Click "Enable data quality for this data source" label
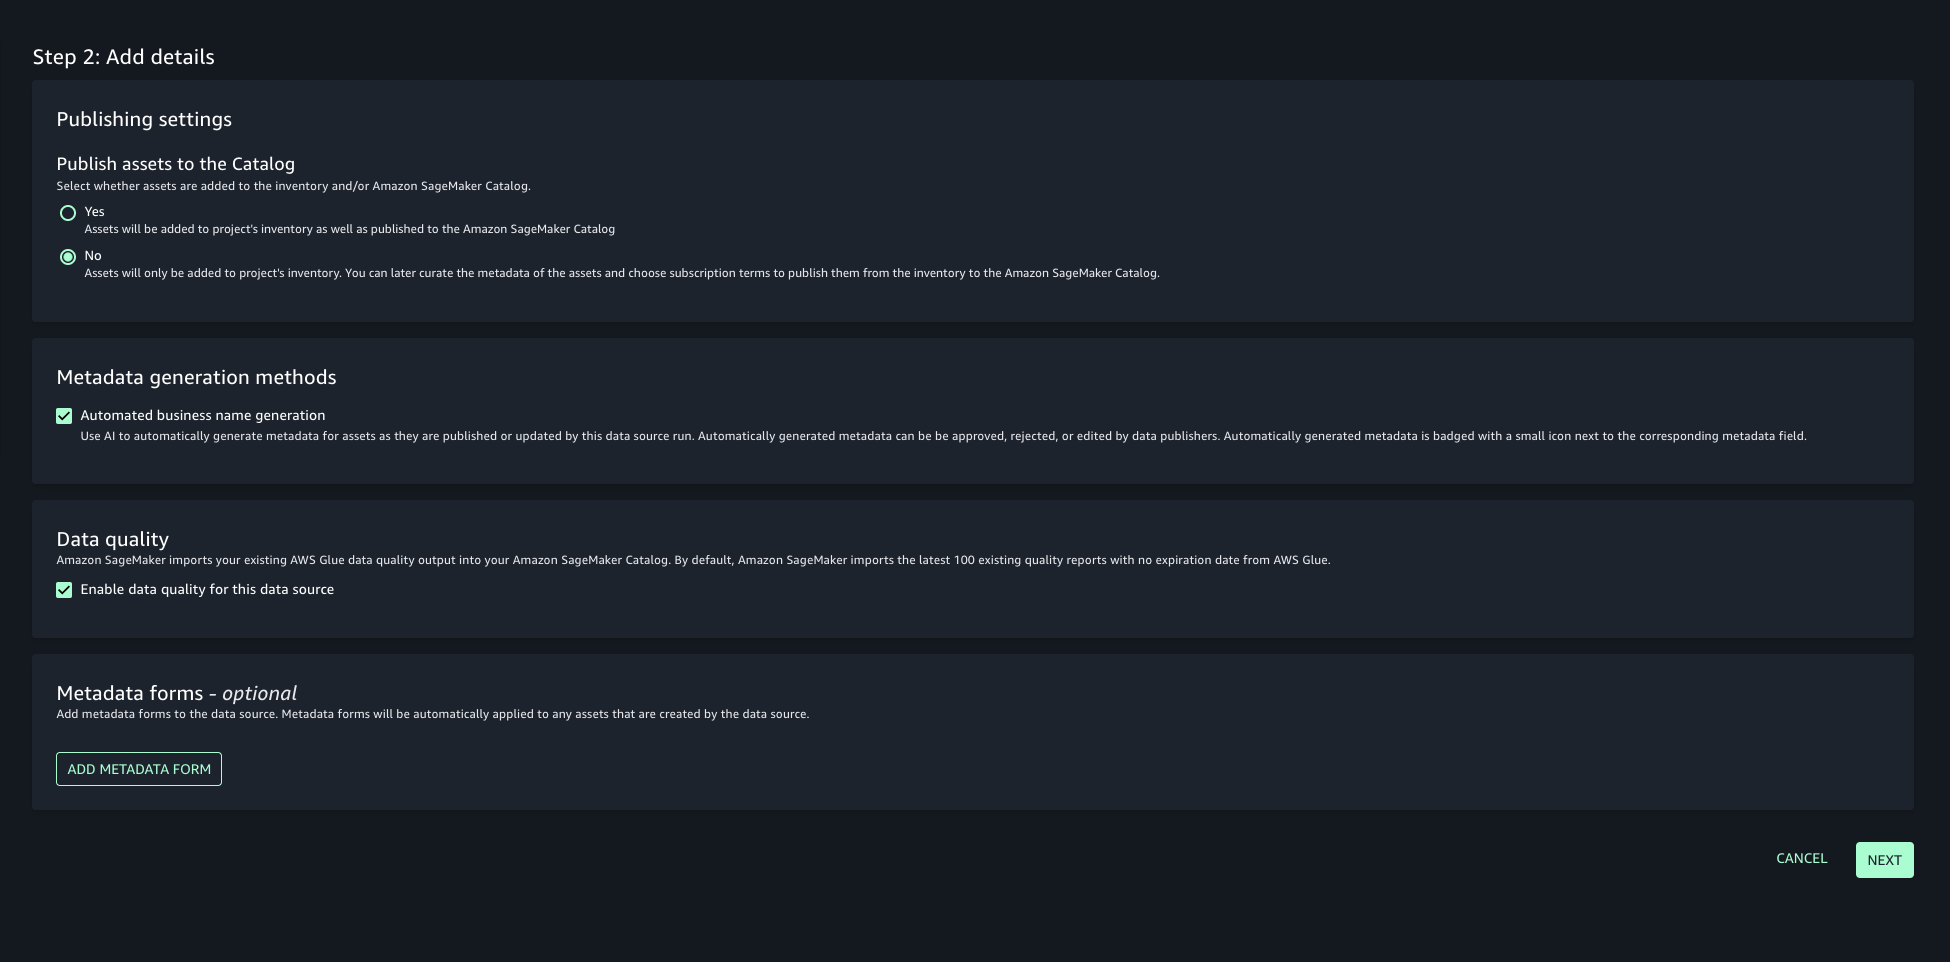 click(x=207, y=590)
